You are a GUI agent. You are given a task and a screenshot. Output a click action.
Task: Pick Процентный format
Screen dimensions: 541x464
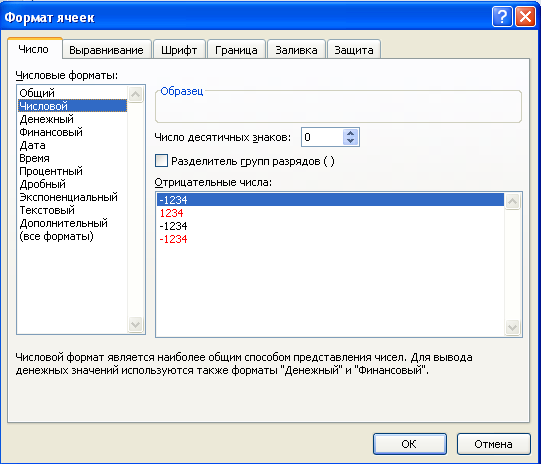tap(72, 171)
